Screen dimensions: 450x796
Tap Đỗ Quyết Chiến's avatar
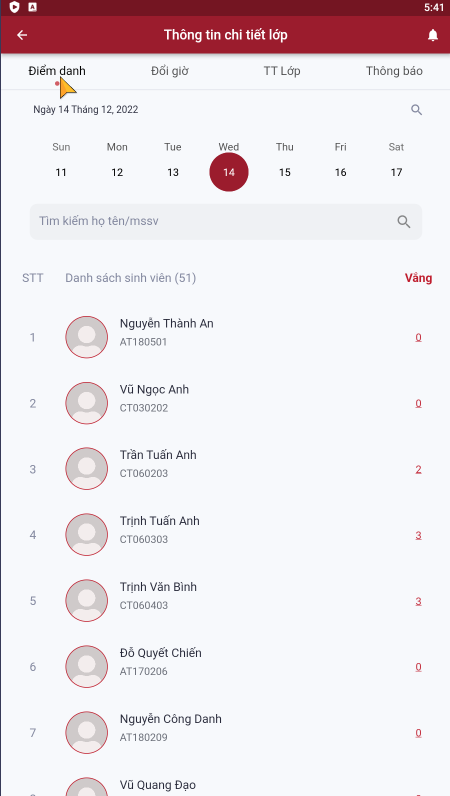point(87,667)
